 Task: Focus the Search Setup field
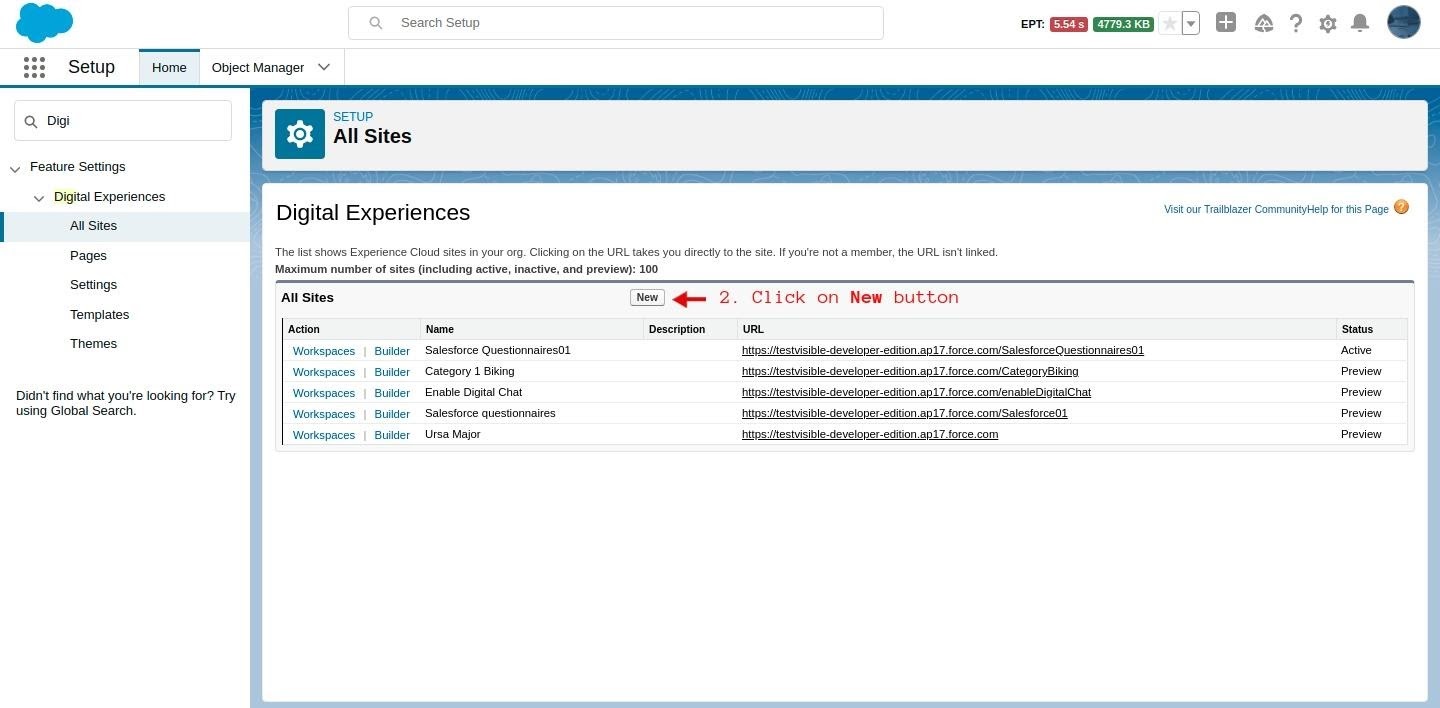tap(616, 23)
